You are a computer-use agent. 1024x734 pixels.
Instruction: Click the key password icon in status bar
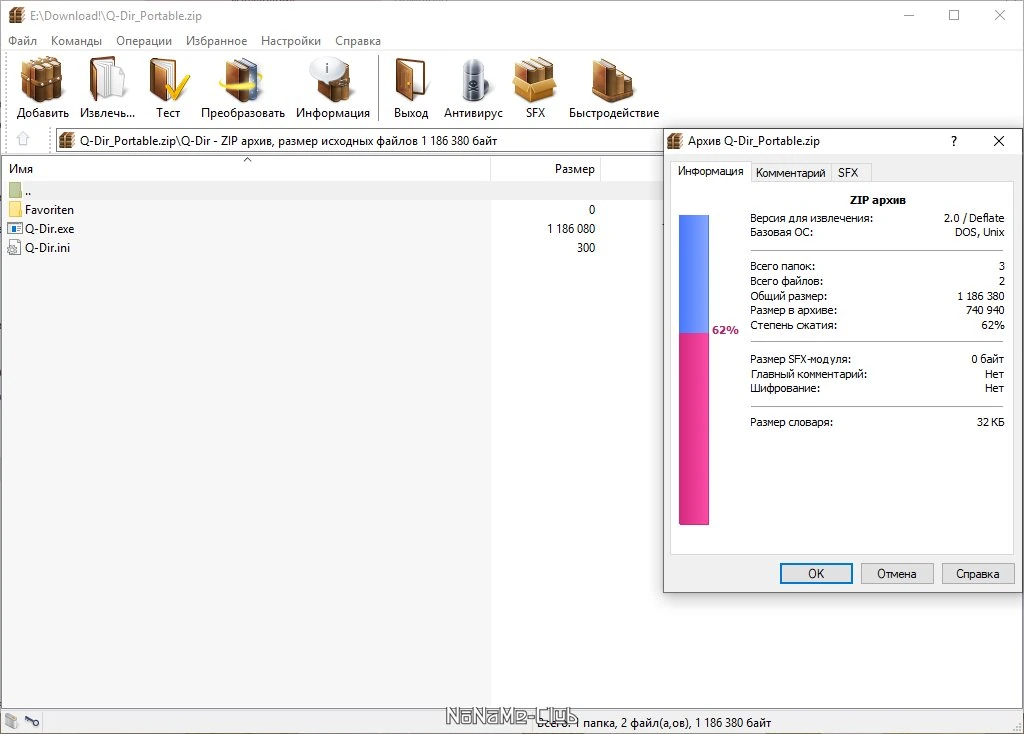pyautogui.click(x=32, y=721)
